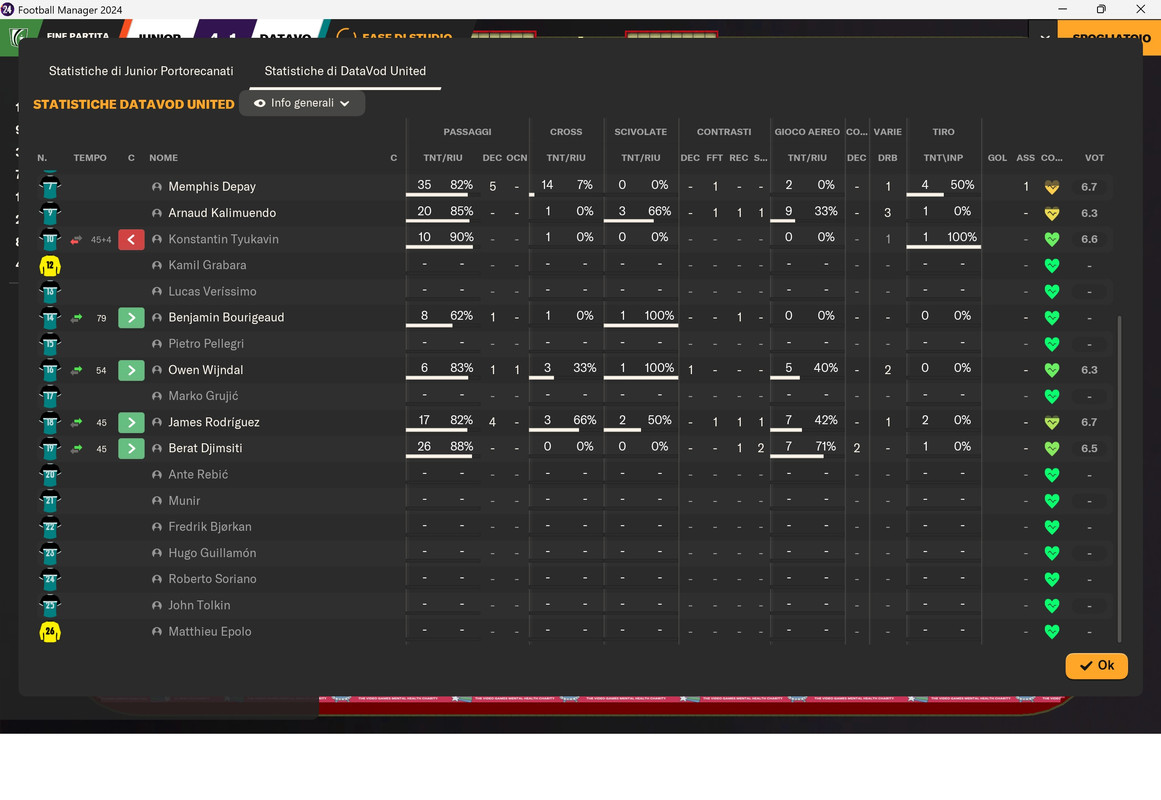Click the SCIVOLATE group header
The image size is (1161, 800).
tap(640, 132)
